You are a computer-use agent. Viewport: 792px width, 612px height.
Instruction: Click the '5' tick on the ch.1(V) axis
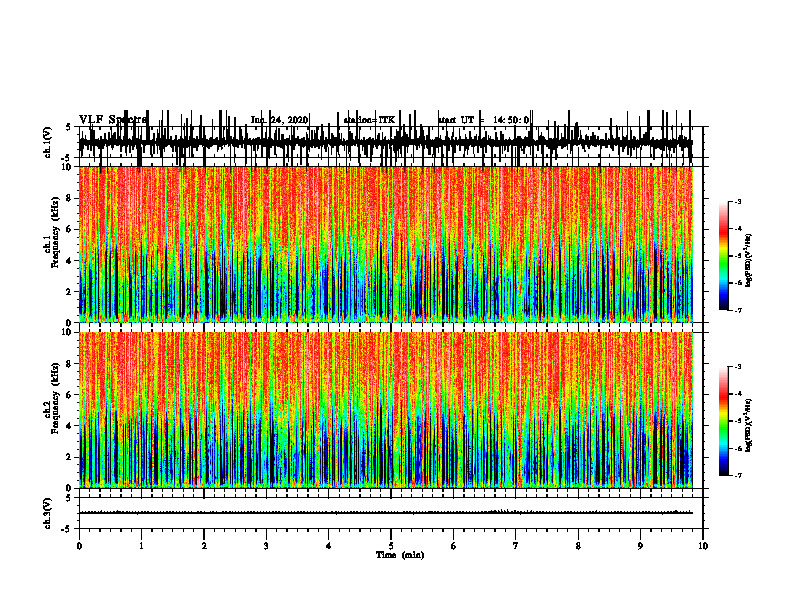click(69, 128)
